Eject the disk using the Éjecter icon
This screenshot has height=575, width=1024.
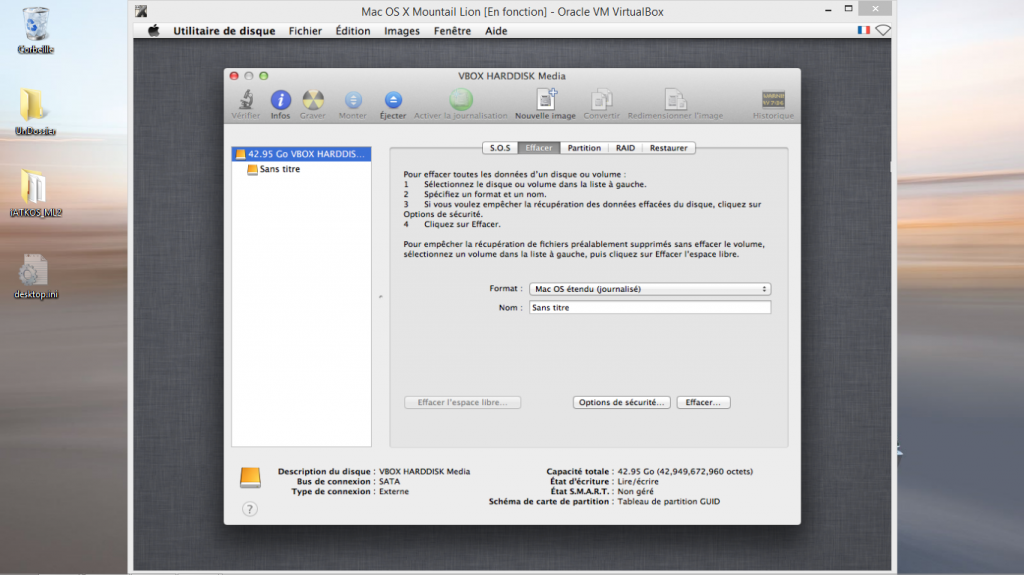pos(393,100)
